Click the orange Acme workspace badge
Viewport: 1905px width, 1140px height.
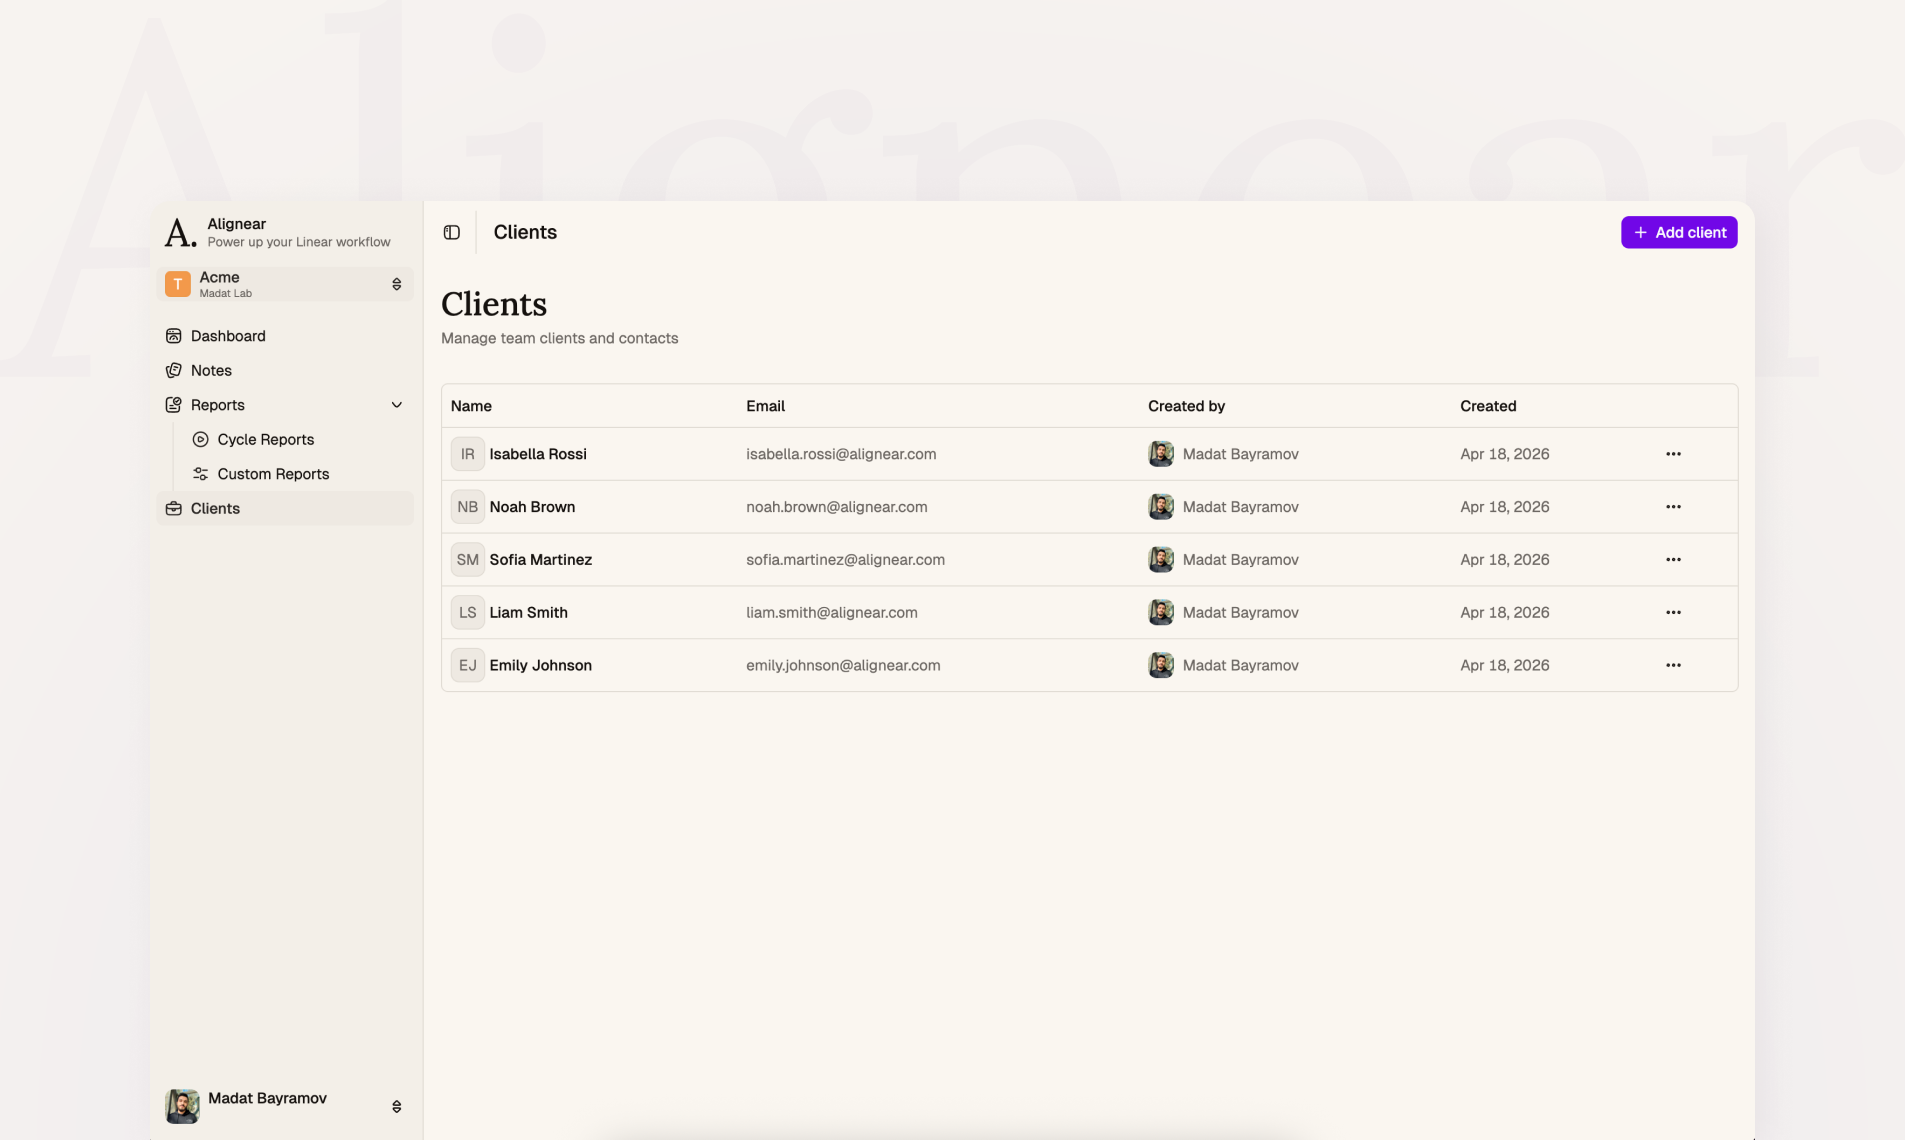[x=178, y=284]
